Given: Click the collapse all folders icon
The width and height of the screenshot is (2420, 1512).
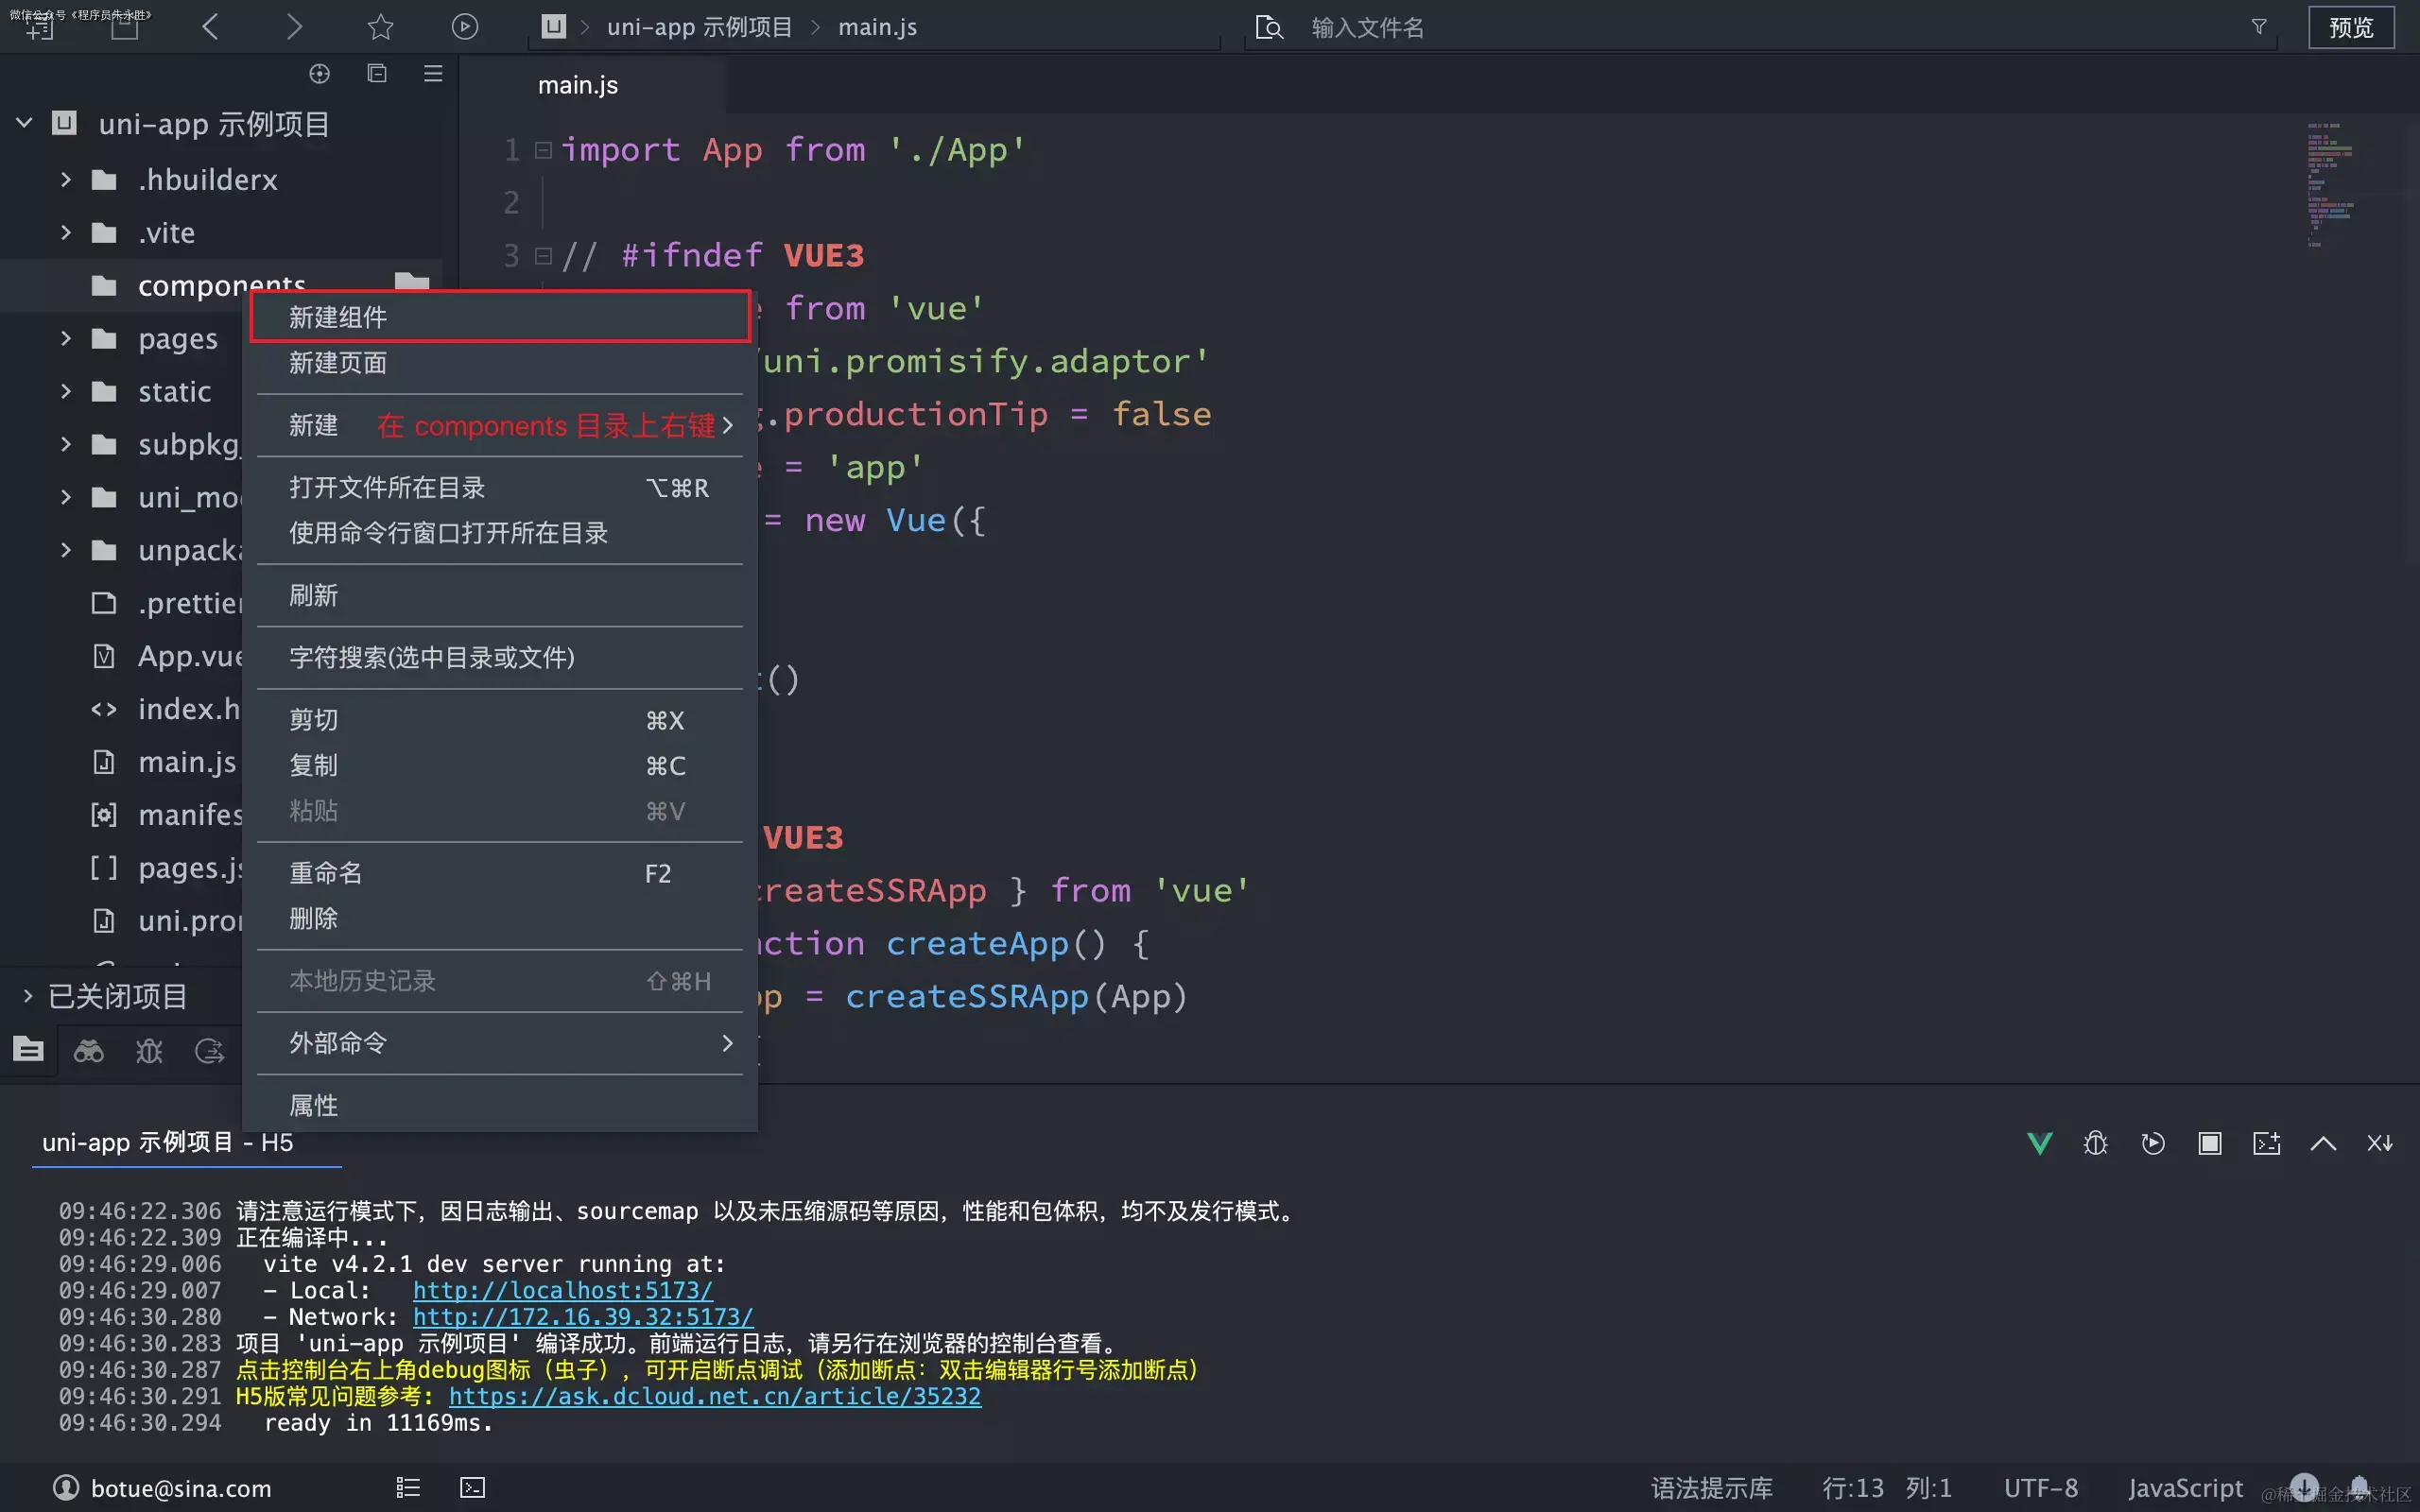Looking at the screenshot, I should 377,73.
